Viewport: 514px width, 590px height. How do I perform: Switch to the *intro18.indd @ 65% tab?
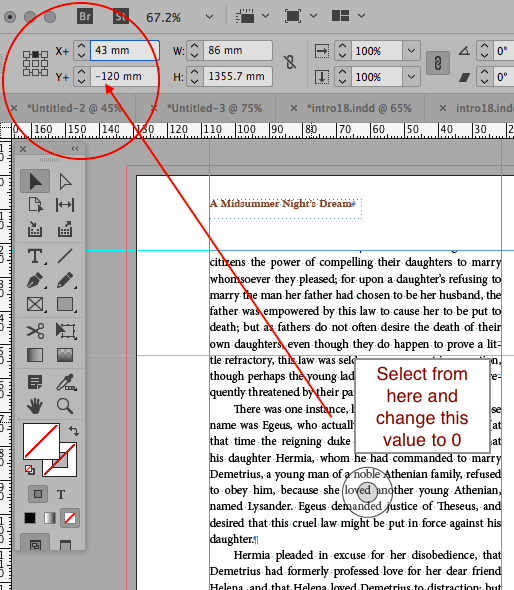tap(359, 108)
